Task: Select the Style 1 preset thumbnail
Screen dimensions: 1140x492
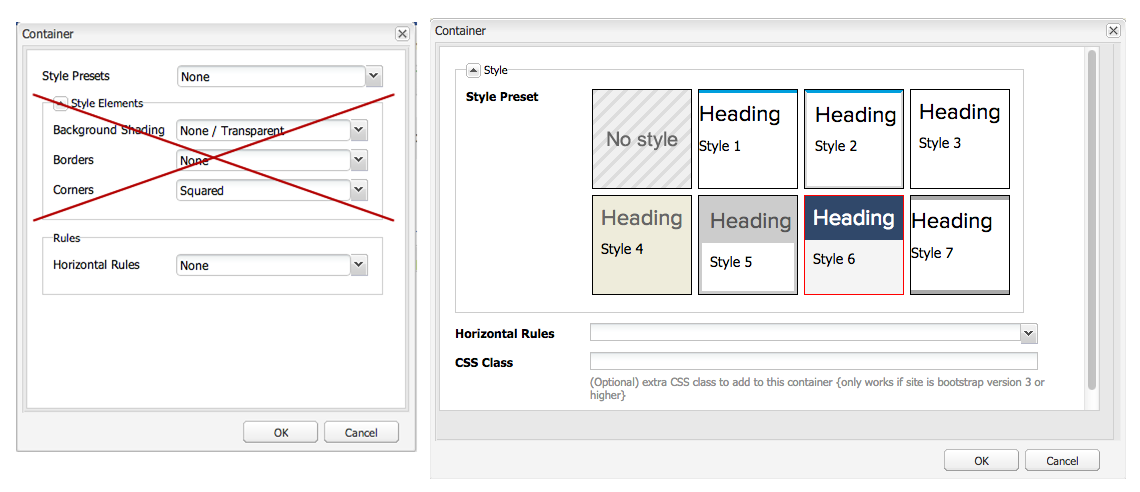Action: pos(748,139)
